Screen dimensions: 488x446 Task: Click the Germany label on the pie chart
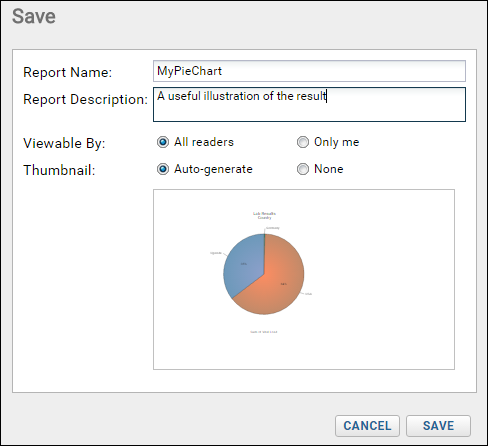click(x=273, y=228)
